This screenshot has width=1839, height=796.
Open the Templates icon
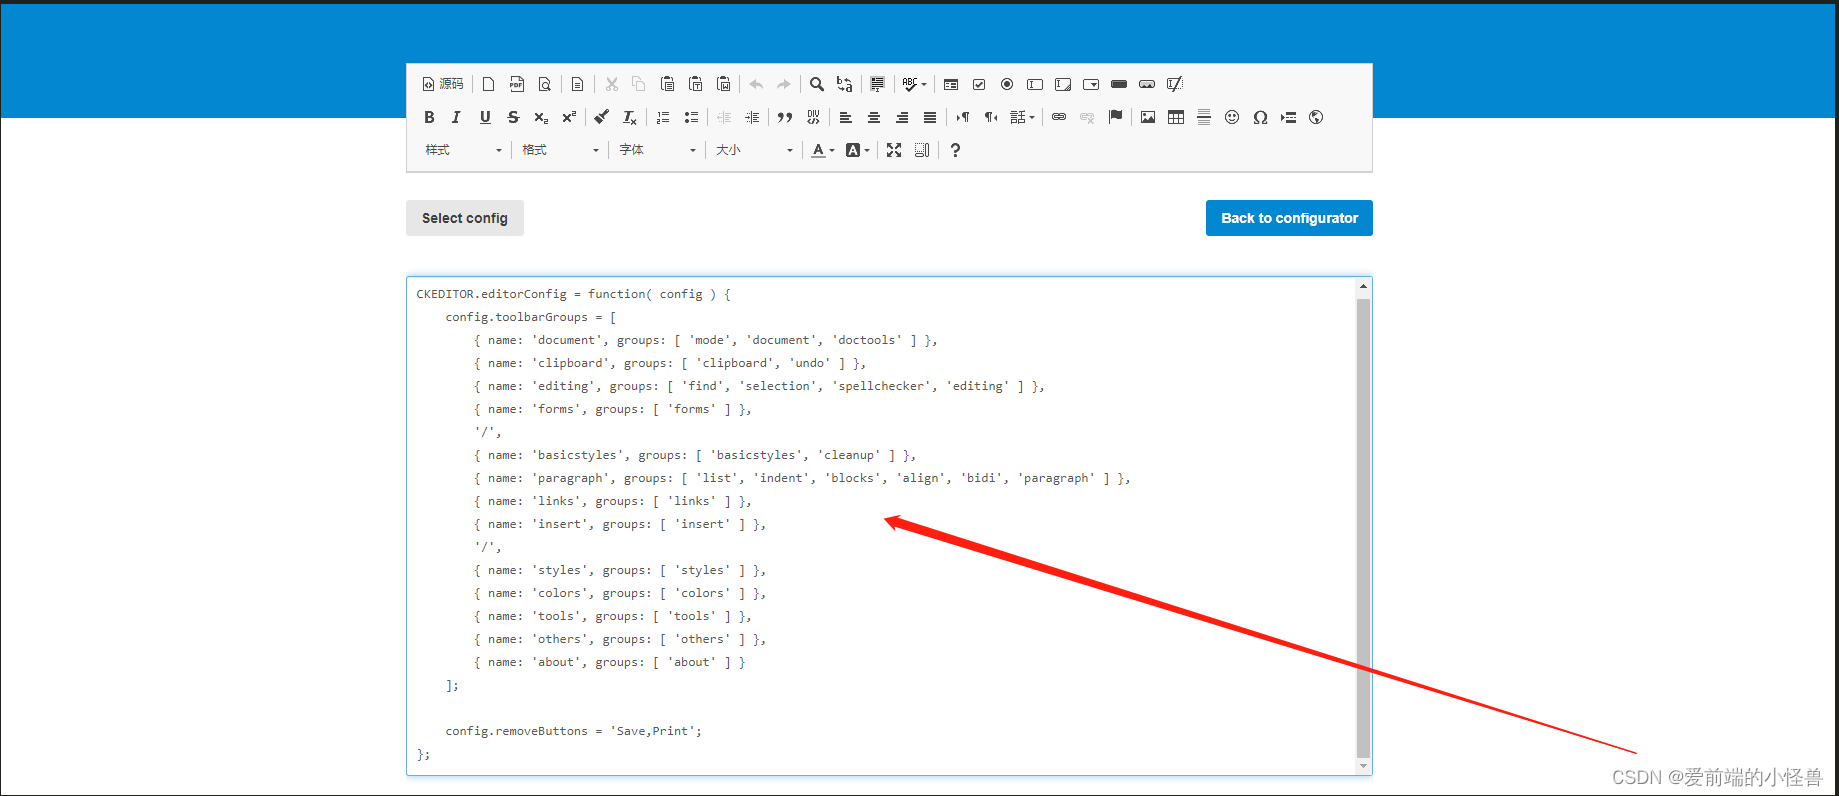click(577, 84)
